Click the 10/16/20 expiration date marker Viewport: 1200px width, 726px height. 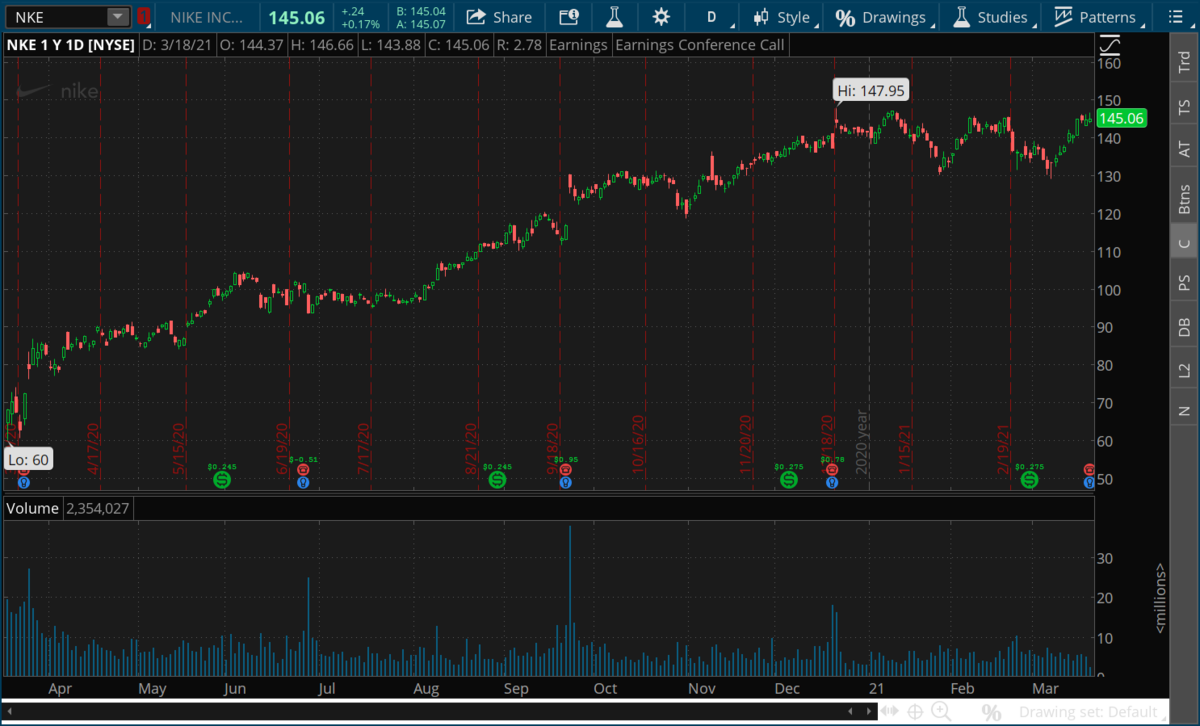pos(636,444)
